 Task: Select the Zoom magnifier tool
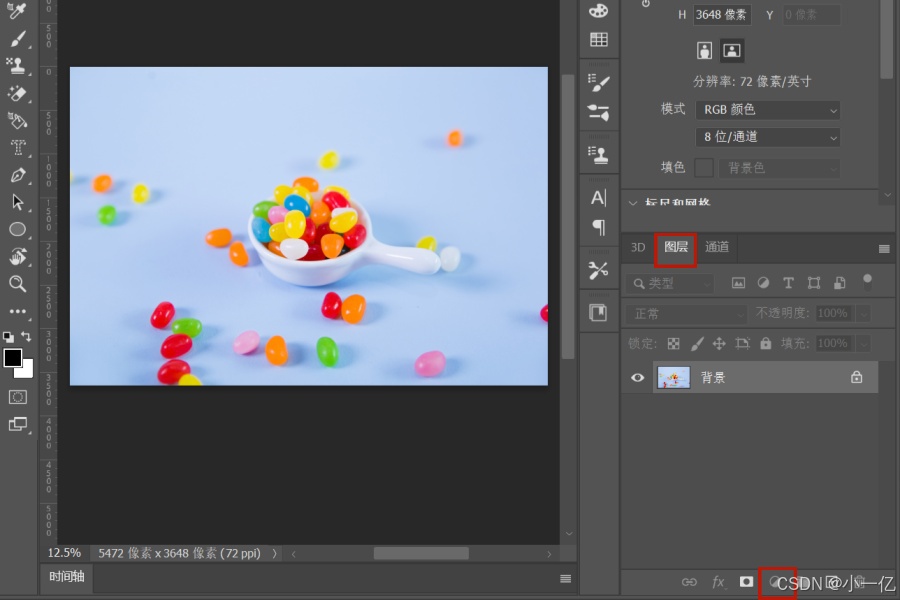pyautogui.click(x=18, y=284)
